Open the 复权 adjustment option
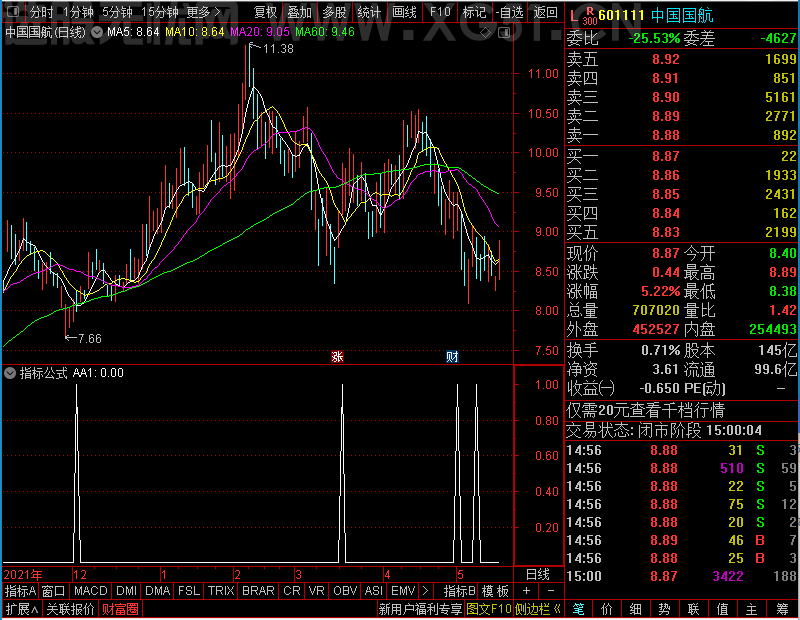This screenshot has height=620, width=800. (x=265, y=11)
